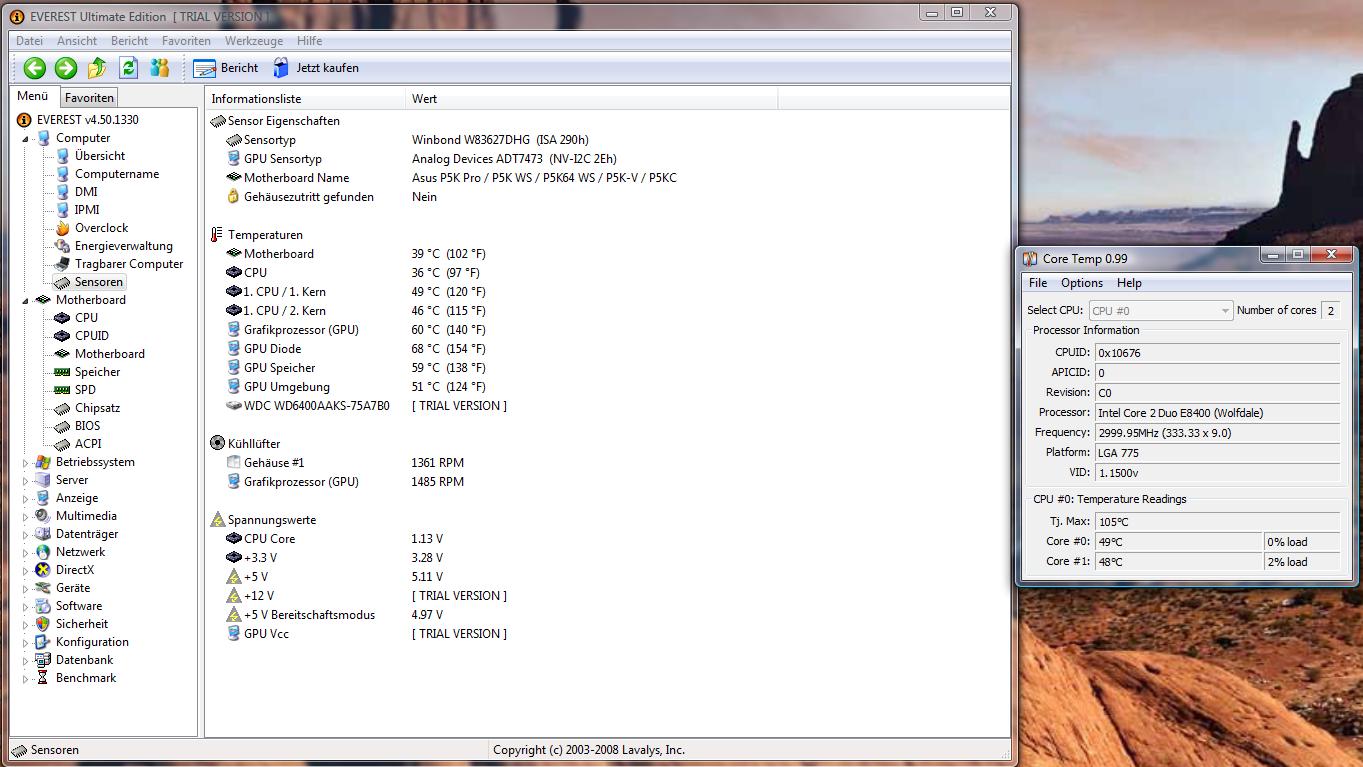Select the Chipsatz tree item
This screenshot has width=1363, height=767.
tap(99, 408)
